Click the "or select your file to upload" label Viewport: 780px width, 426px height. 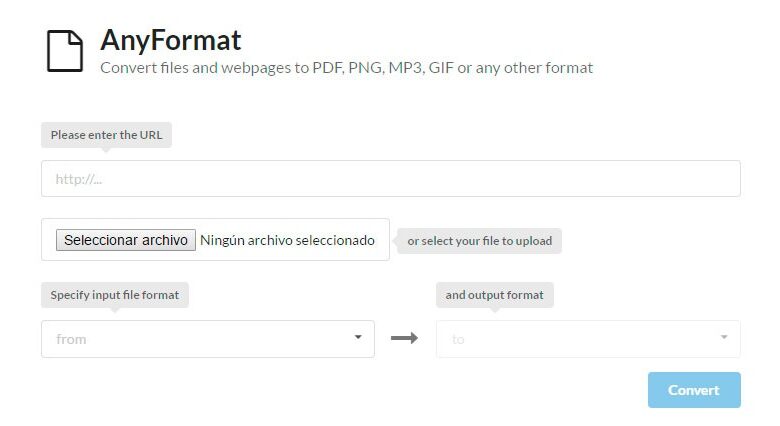(x=479, y=241)
